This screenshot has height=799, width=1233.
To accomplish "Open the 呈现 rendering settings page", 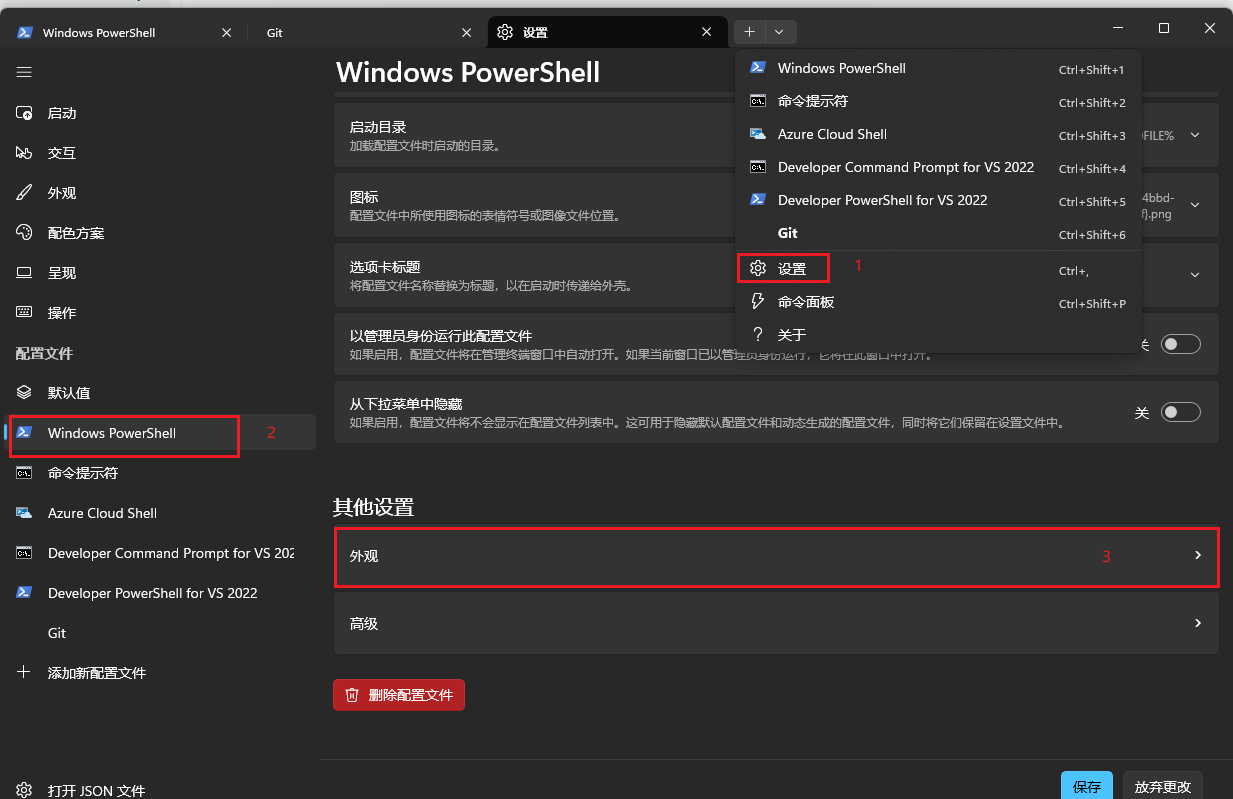I will click(62, 273).
